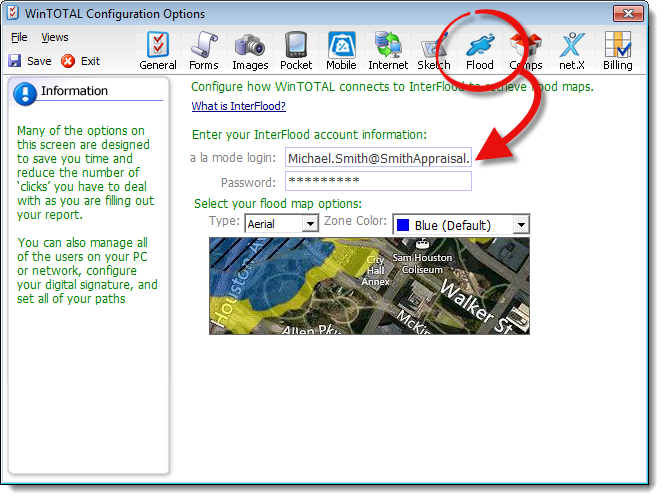Open the Pocket device section

(296, 50)
